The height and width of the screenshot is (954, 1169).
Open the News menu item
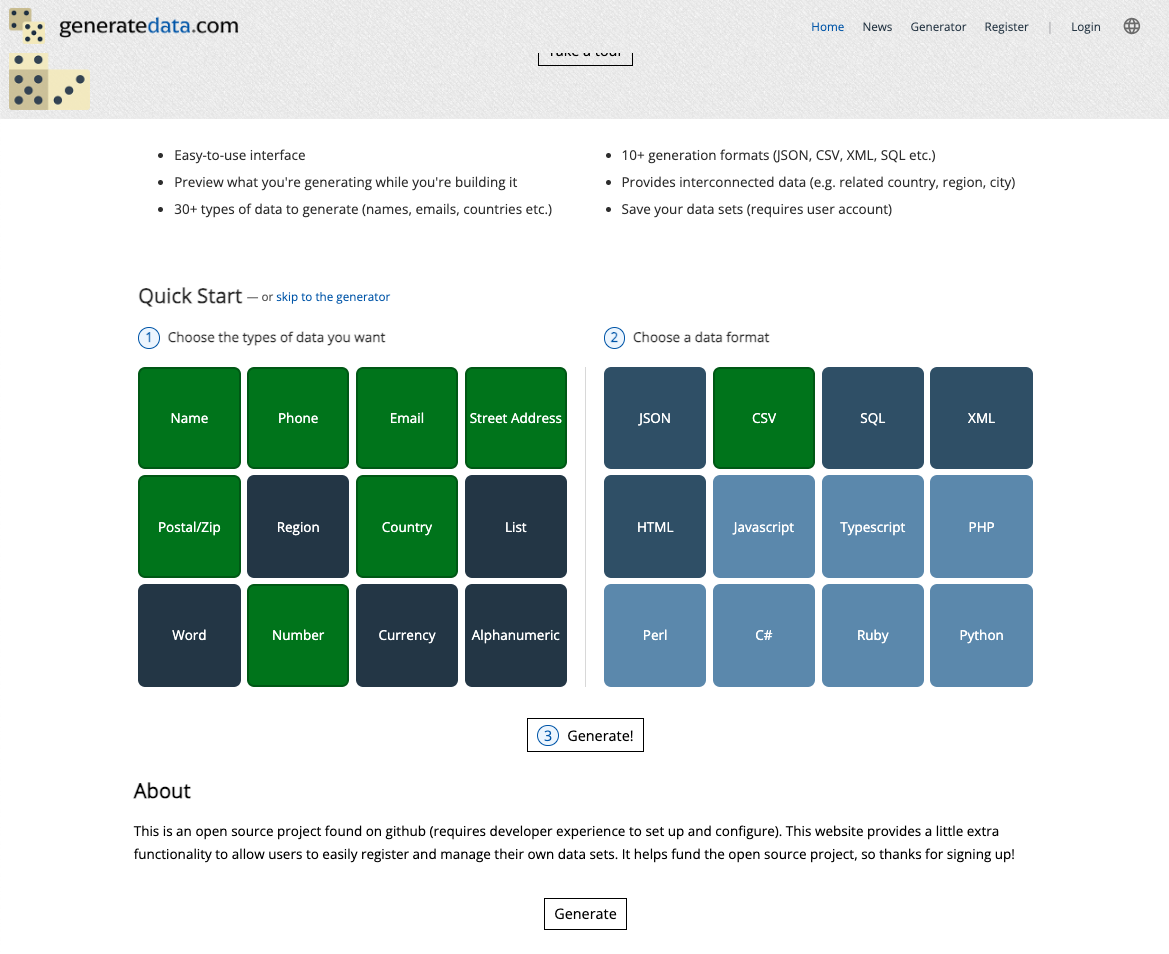click(x=877, y=27)
